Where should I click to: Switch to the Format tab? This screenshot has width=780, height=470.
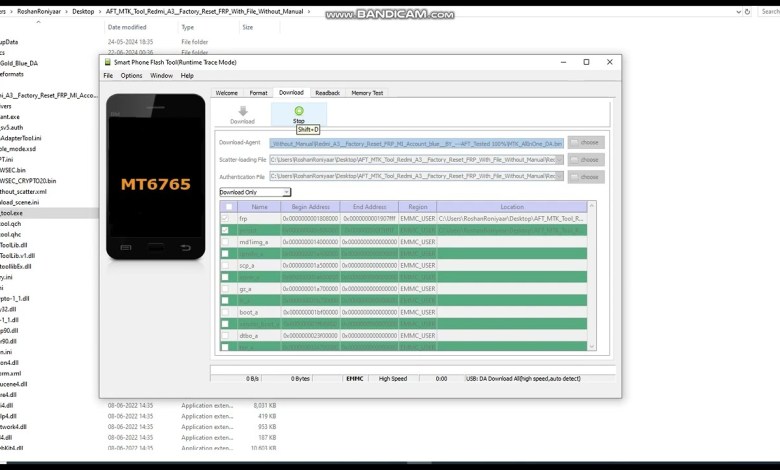258,93
